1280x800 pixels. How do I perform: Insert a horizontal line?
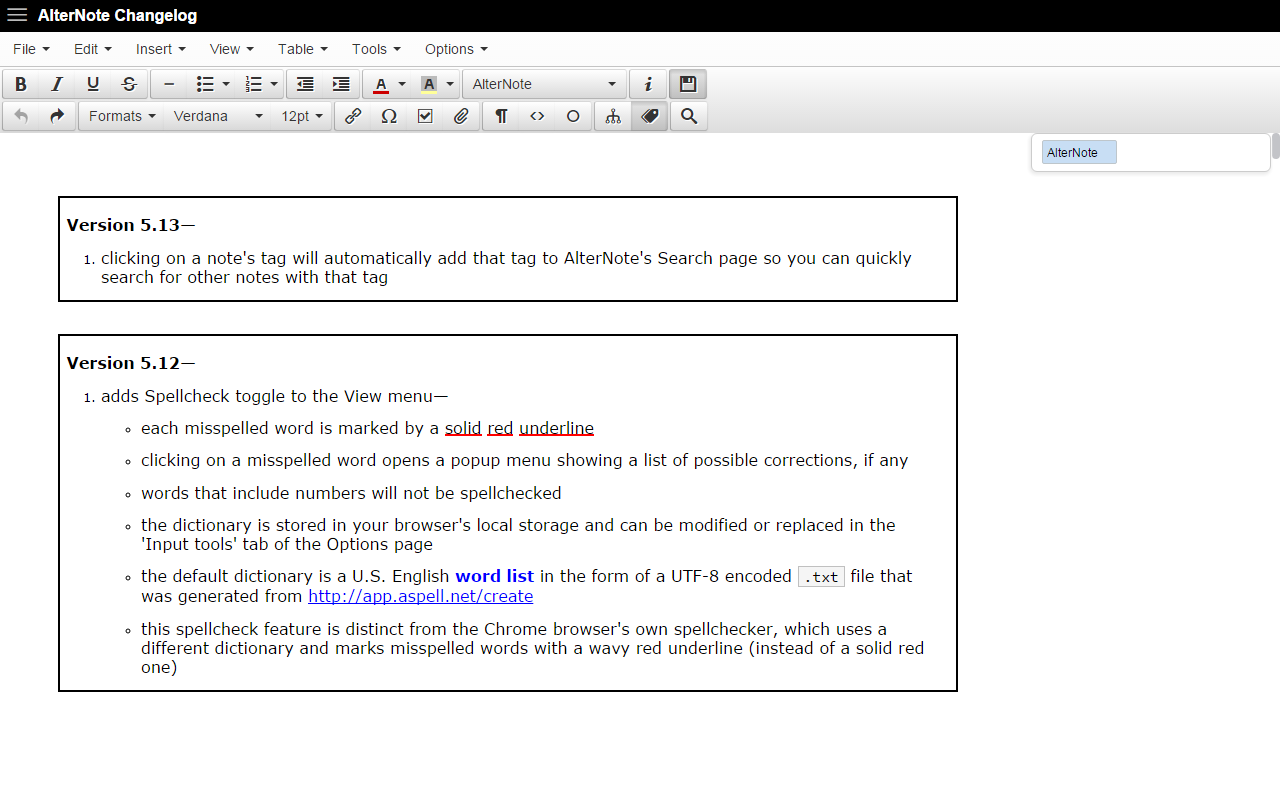(169, 84)
